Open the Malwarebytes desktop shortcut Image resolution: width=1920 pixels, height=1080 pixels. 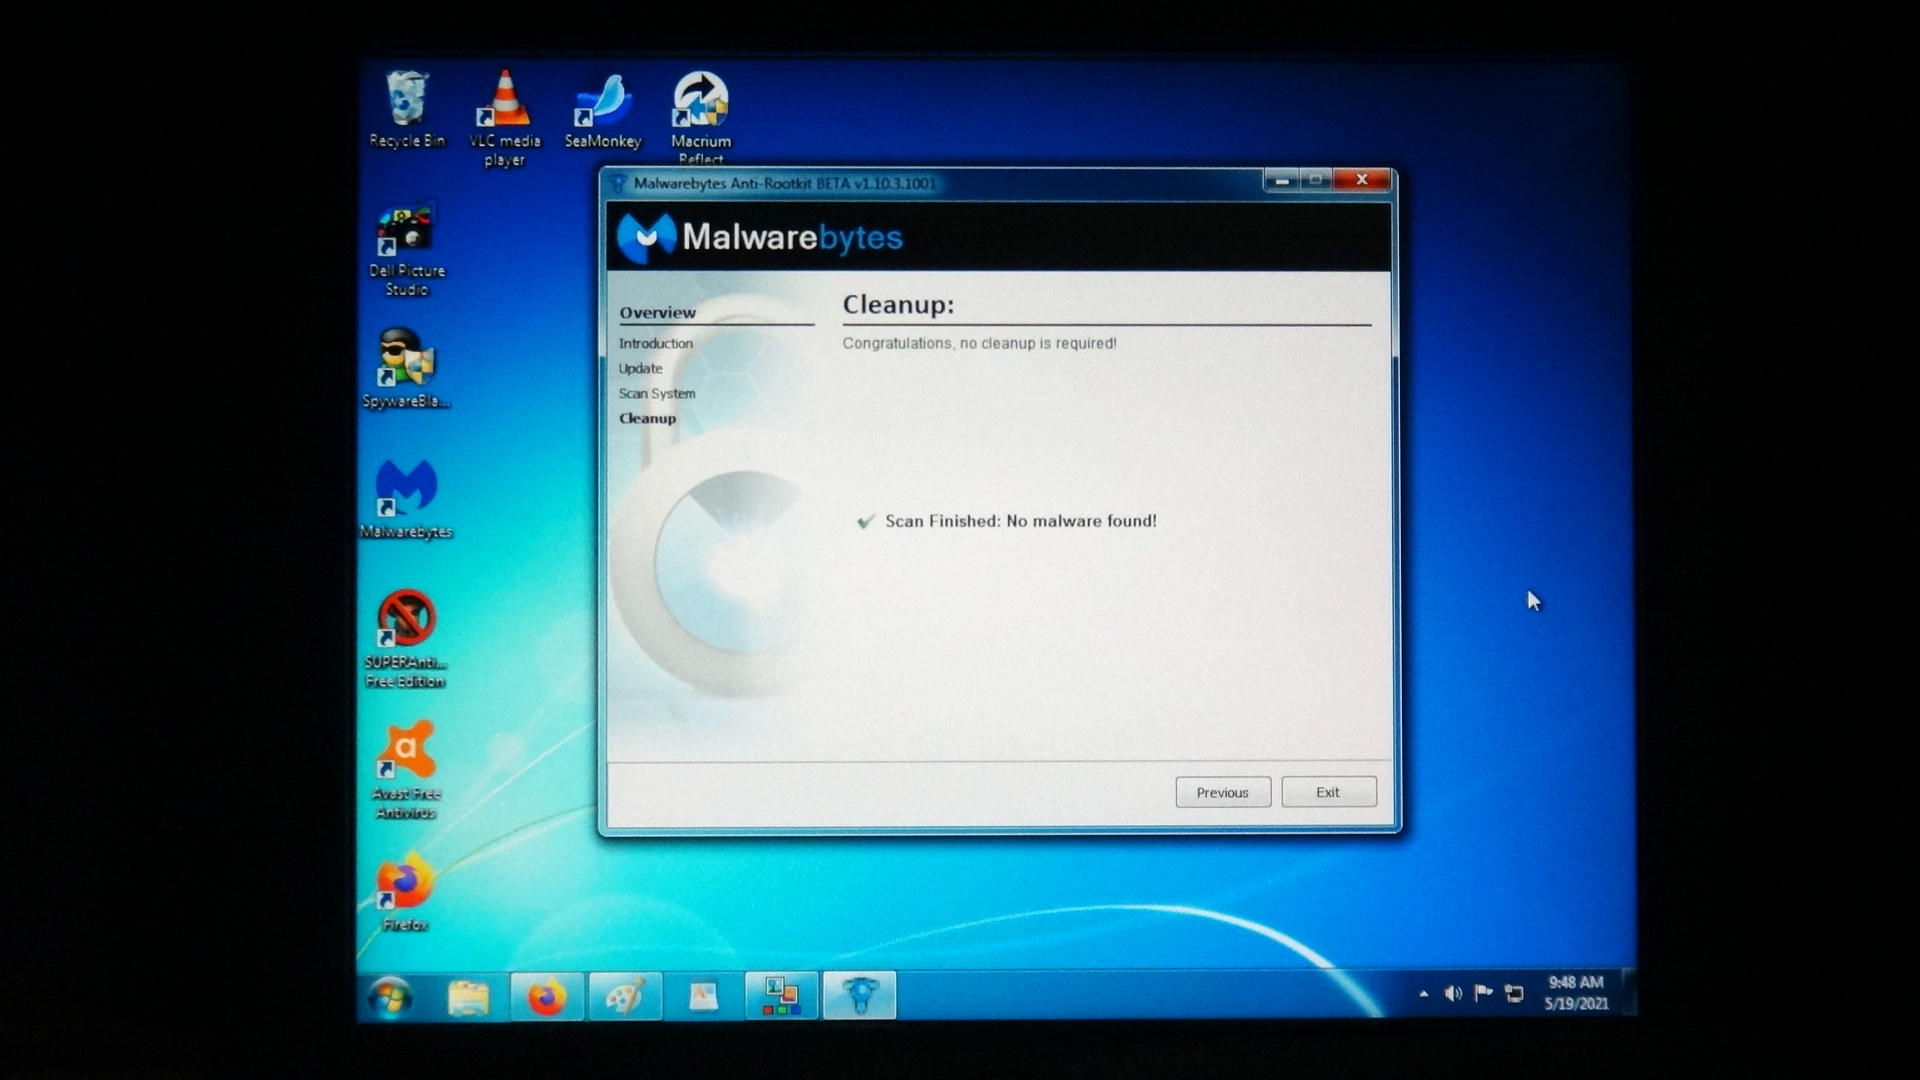[x=406, y=499]
